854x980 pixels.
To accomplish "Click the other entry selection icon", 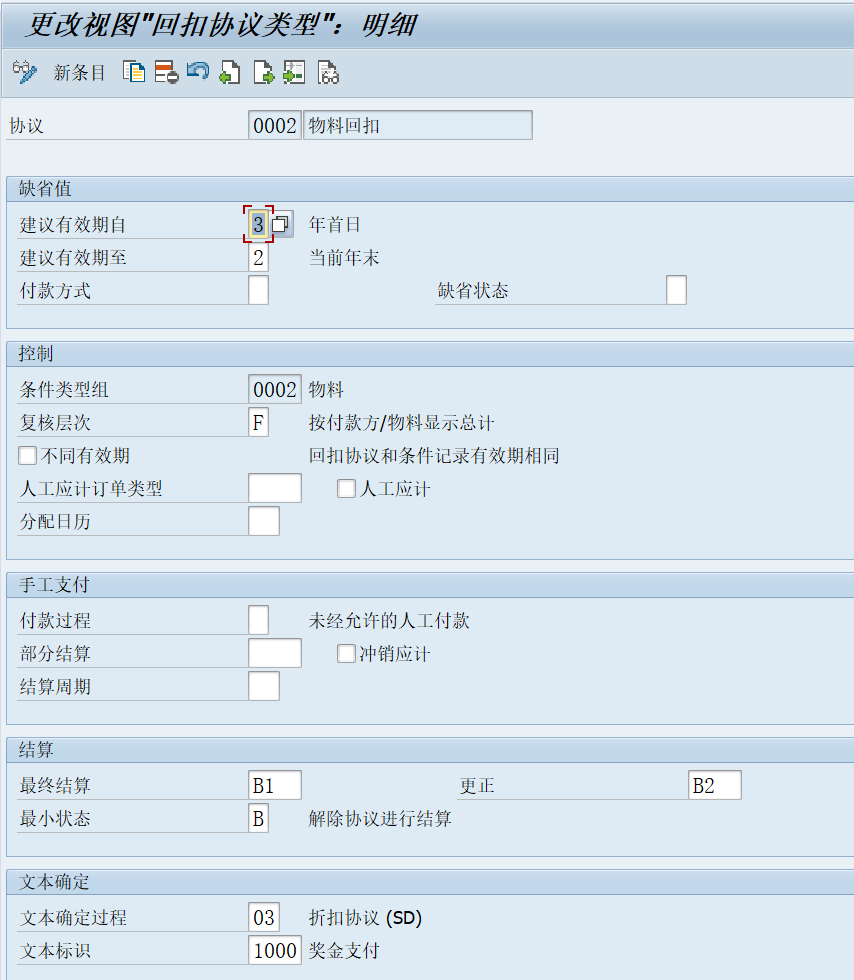I will [x=294, y=72].
